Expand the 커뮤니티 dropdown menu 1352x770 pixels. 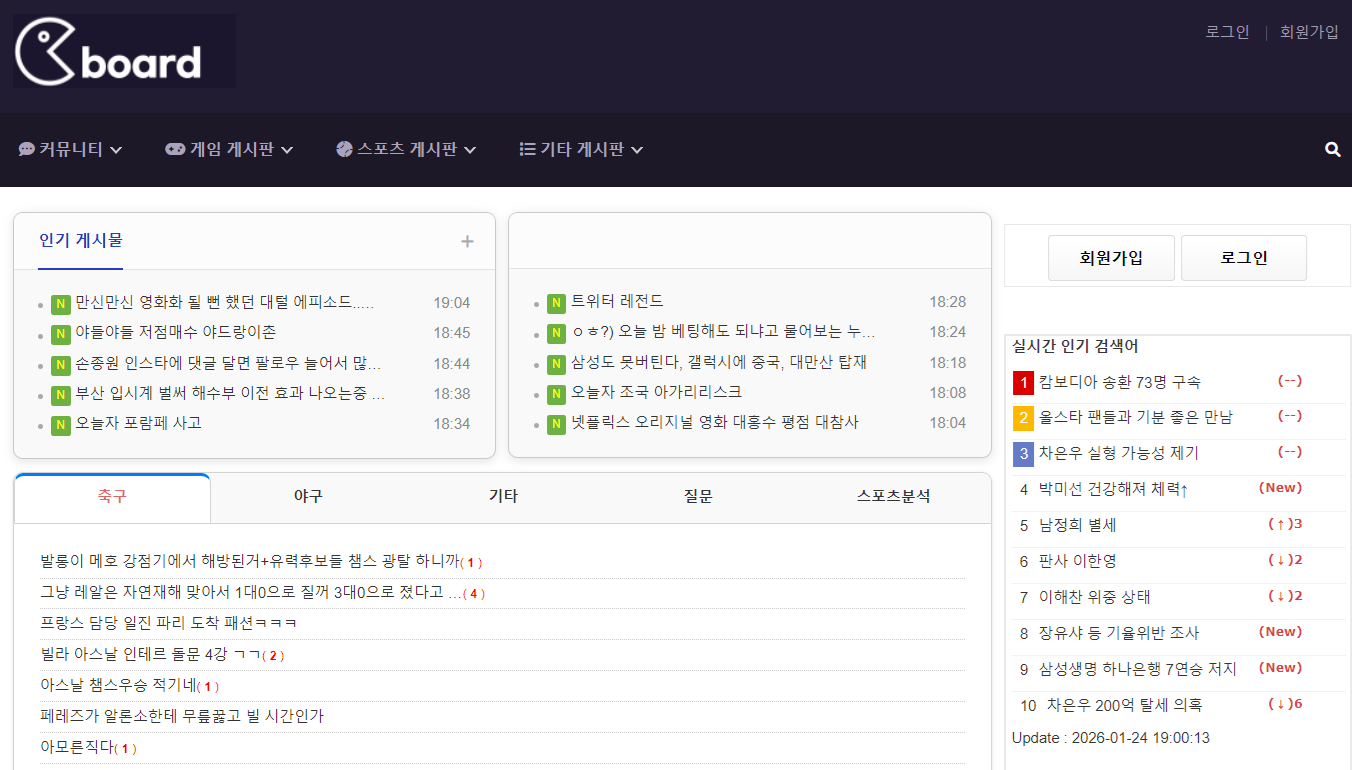coord(70,150)
